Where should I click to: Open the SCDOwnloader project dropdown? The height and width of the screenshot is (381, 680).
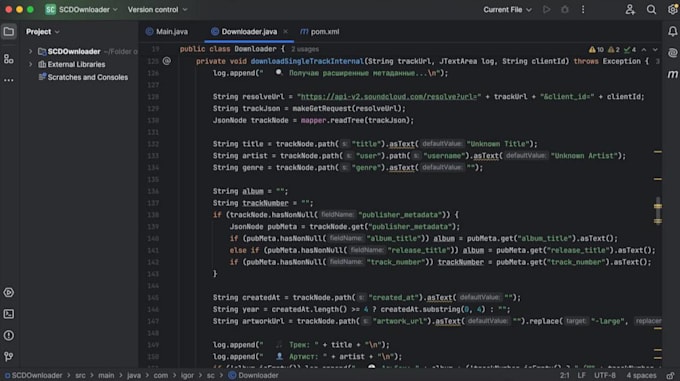coord(88,10)
